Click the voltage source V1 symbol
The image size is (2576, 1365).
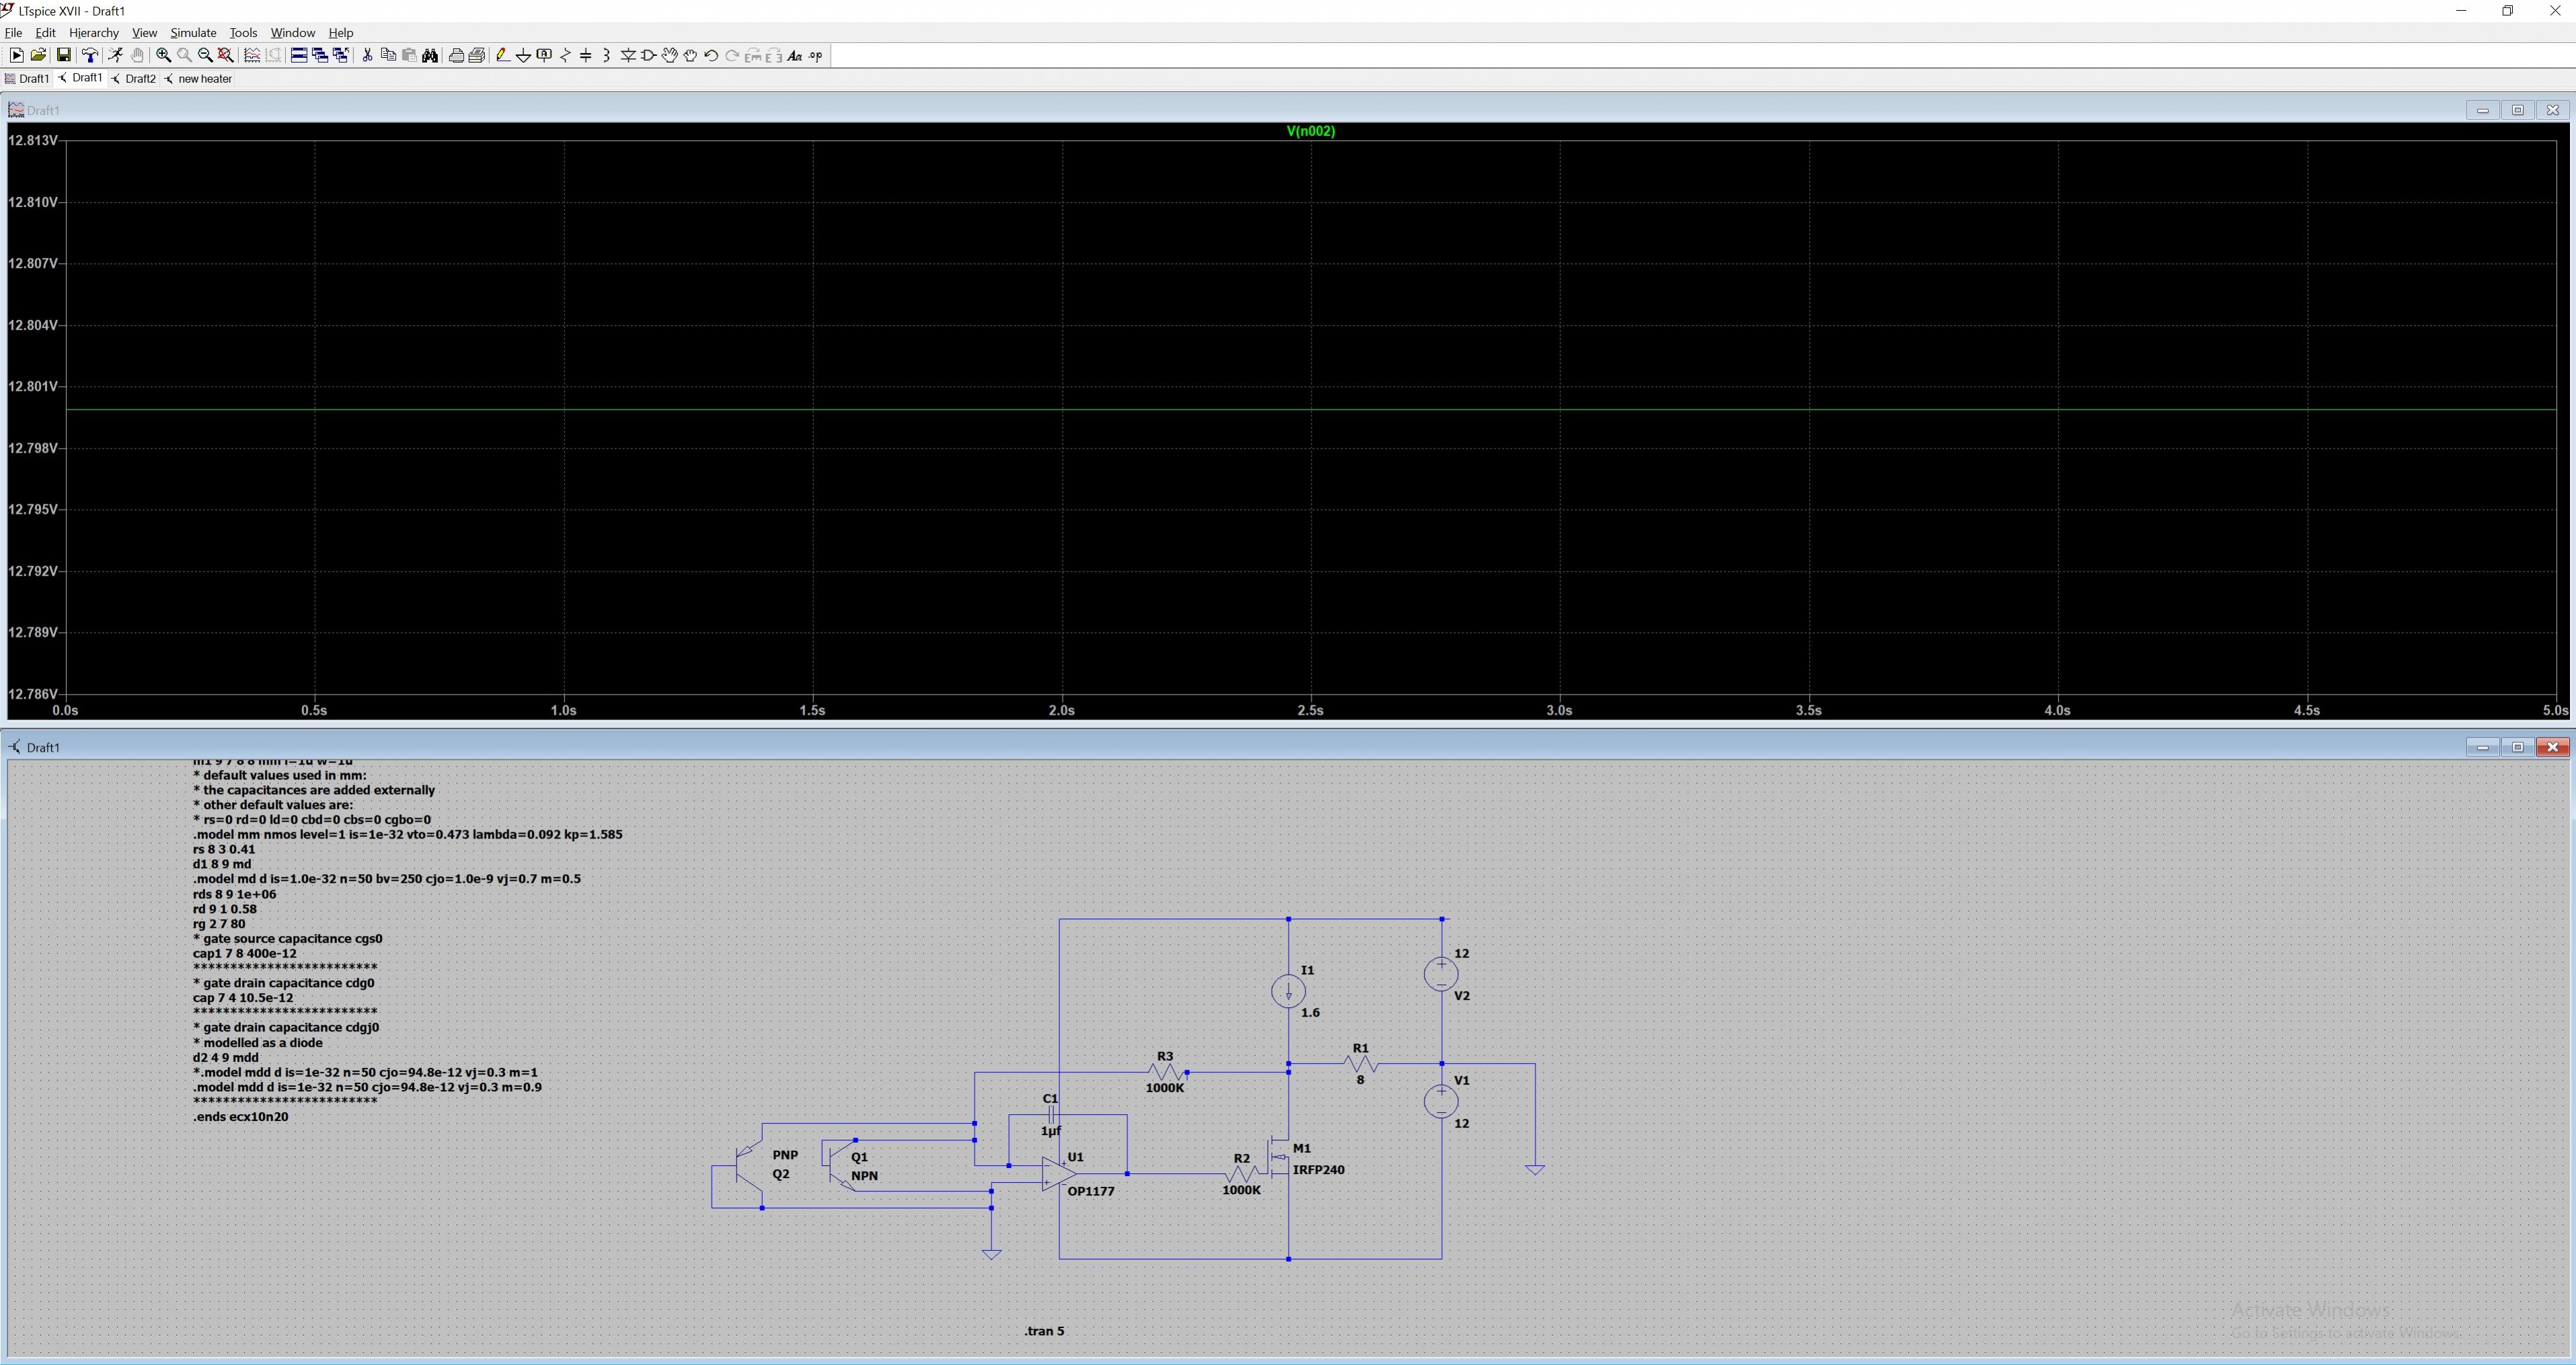[1441, 1101]
